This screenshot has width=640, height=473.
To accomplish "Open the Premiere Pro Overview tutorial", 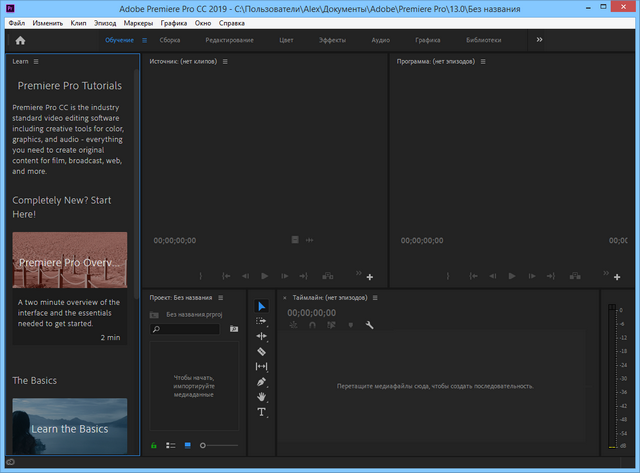I will click(x=70, y=263).
